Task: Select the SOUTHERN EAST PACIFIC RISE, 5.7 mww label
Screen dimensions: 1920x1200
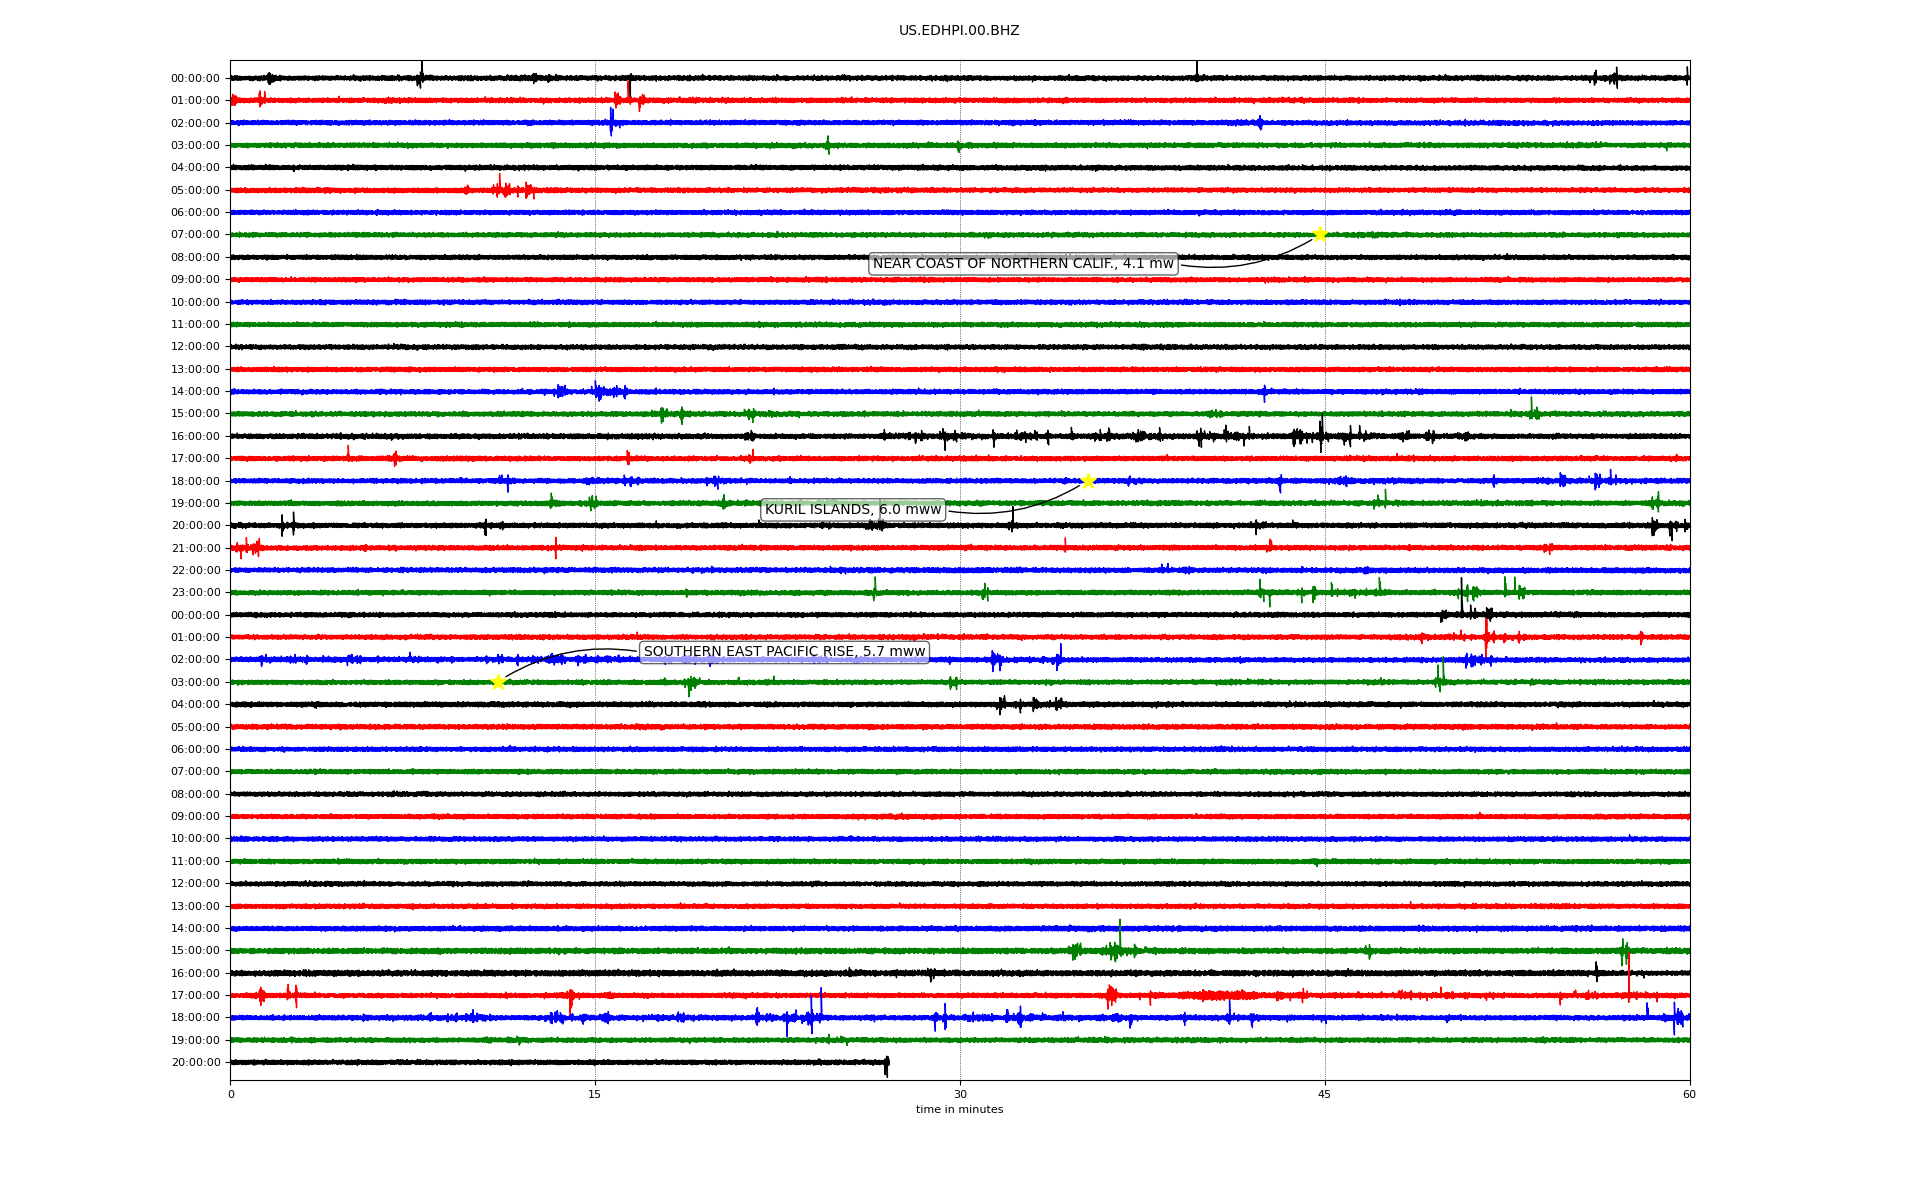Action: (785, 652)
